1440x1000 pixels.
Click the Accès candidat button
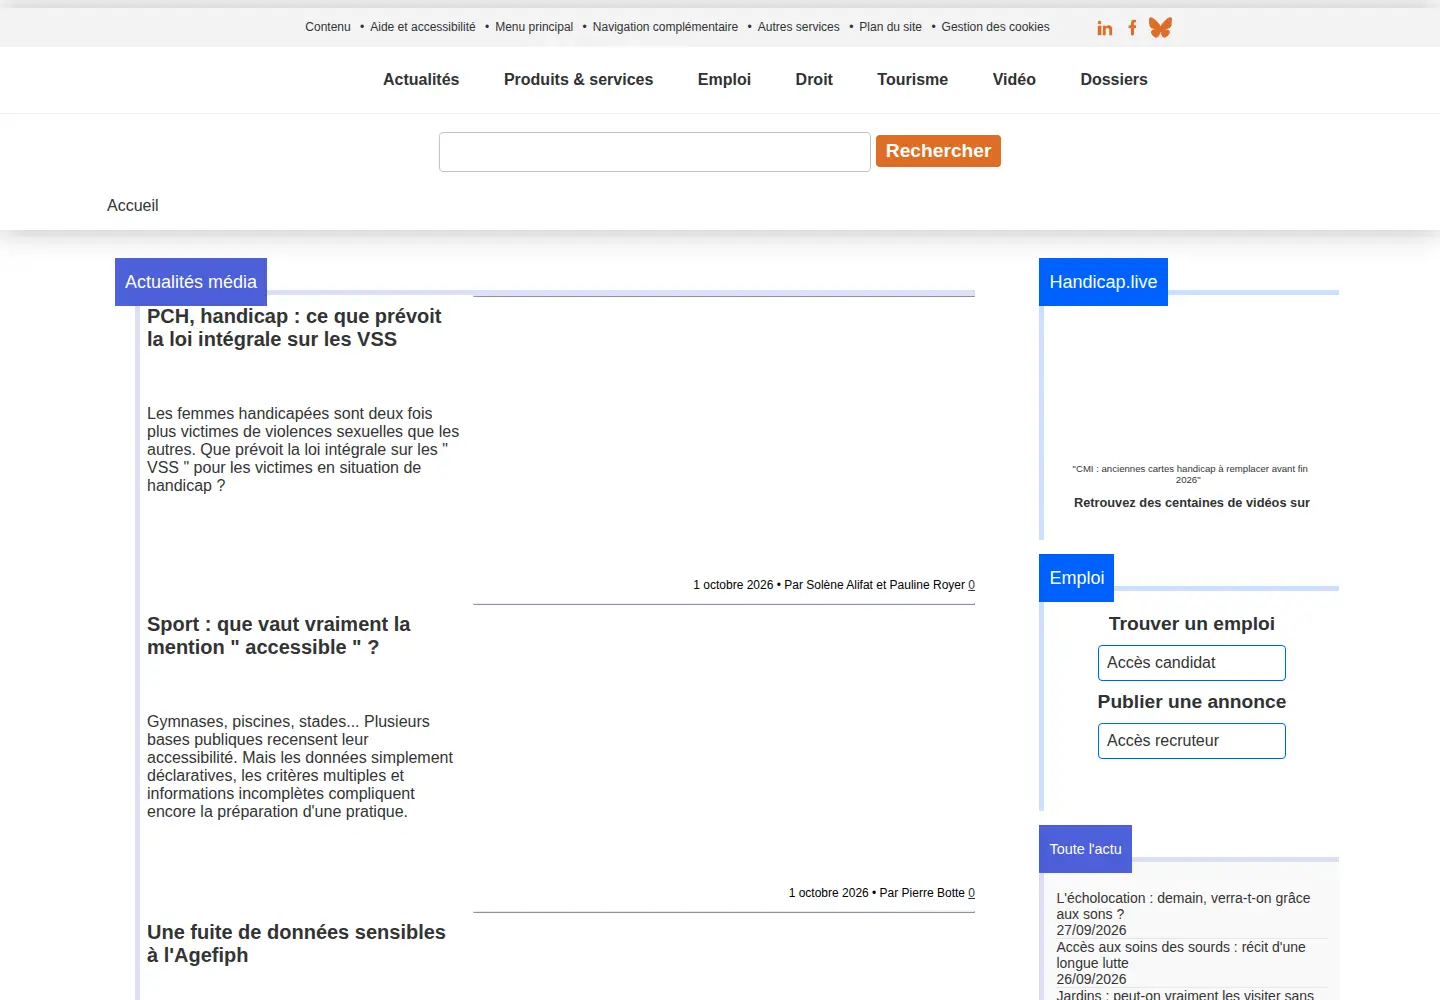coord(1192,663)
